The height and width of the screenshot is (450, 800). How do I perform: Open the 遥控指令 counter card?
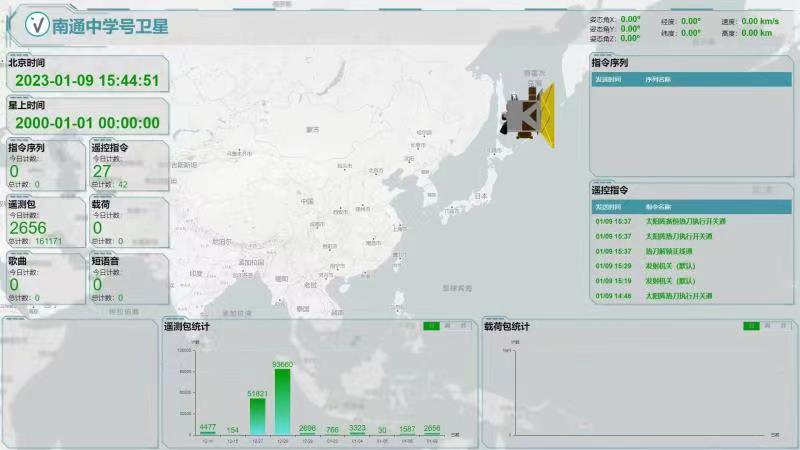click(125, 165)
